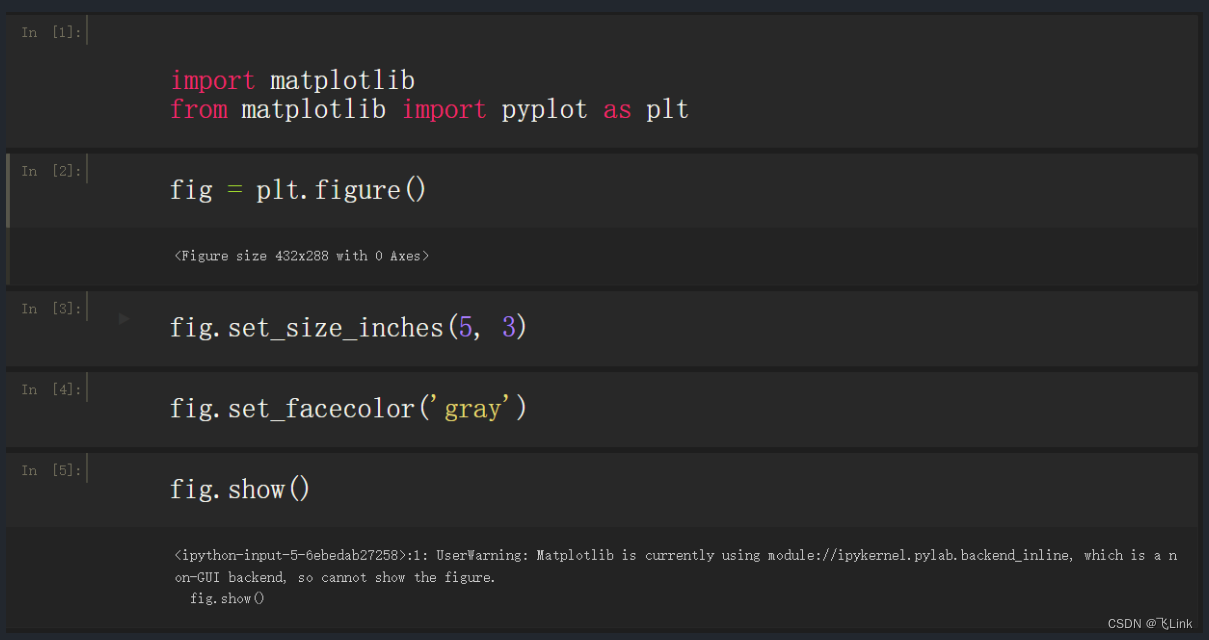
Task: Place cursor in the 'import matplotlib' line
Action: (292, 80)
